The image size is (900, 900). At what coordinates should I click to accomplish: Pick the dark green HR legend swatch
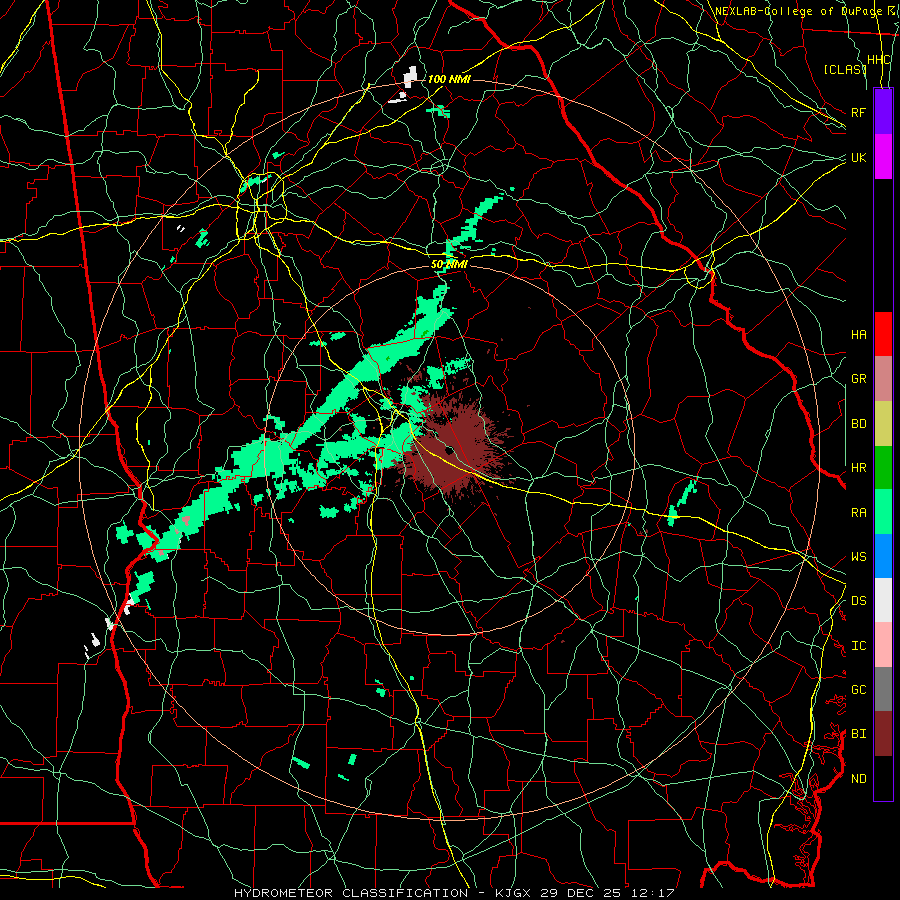[883, 467]
